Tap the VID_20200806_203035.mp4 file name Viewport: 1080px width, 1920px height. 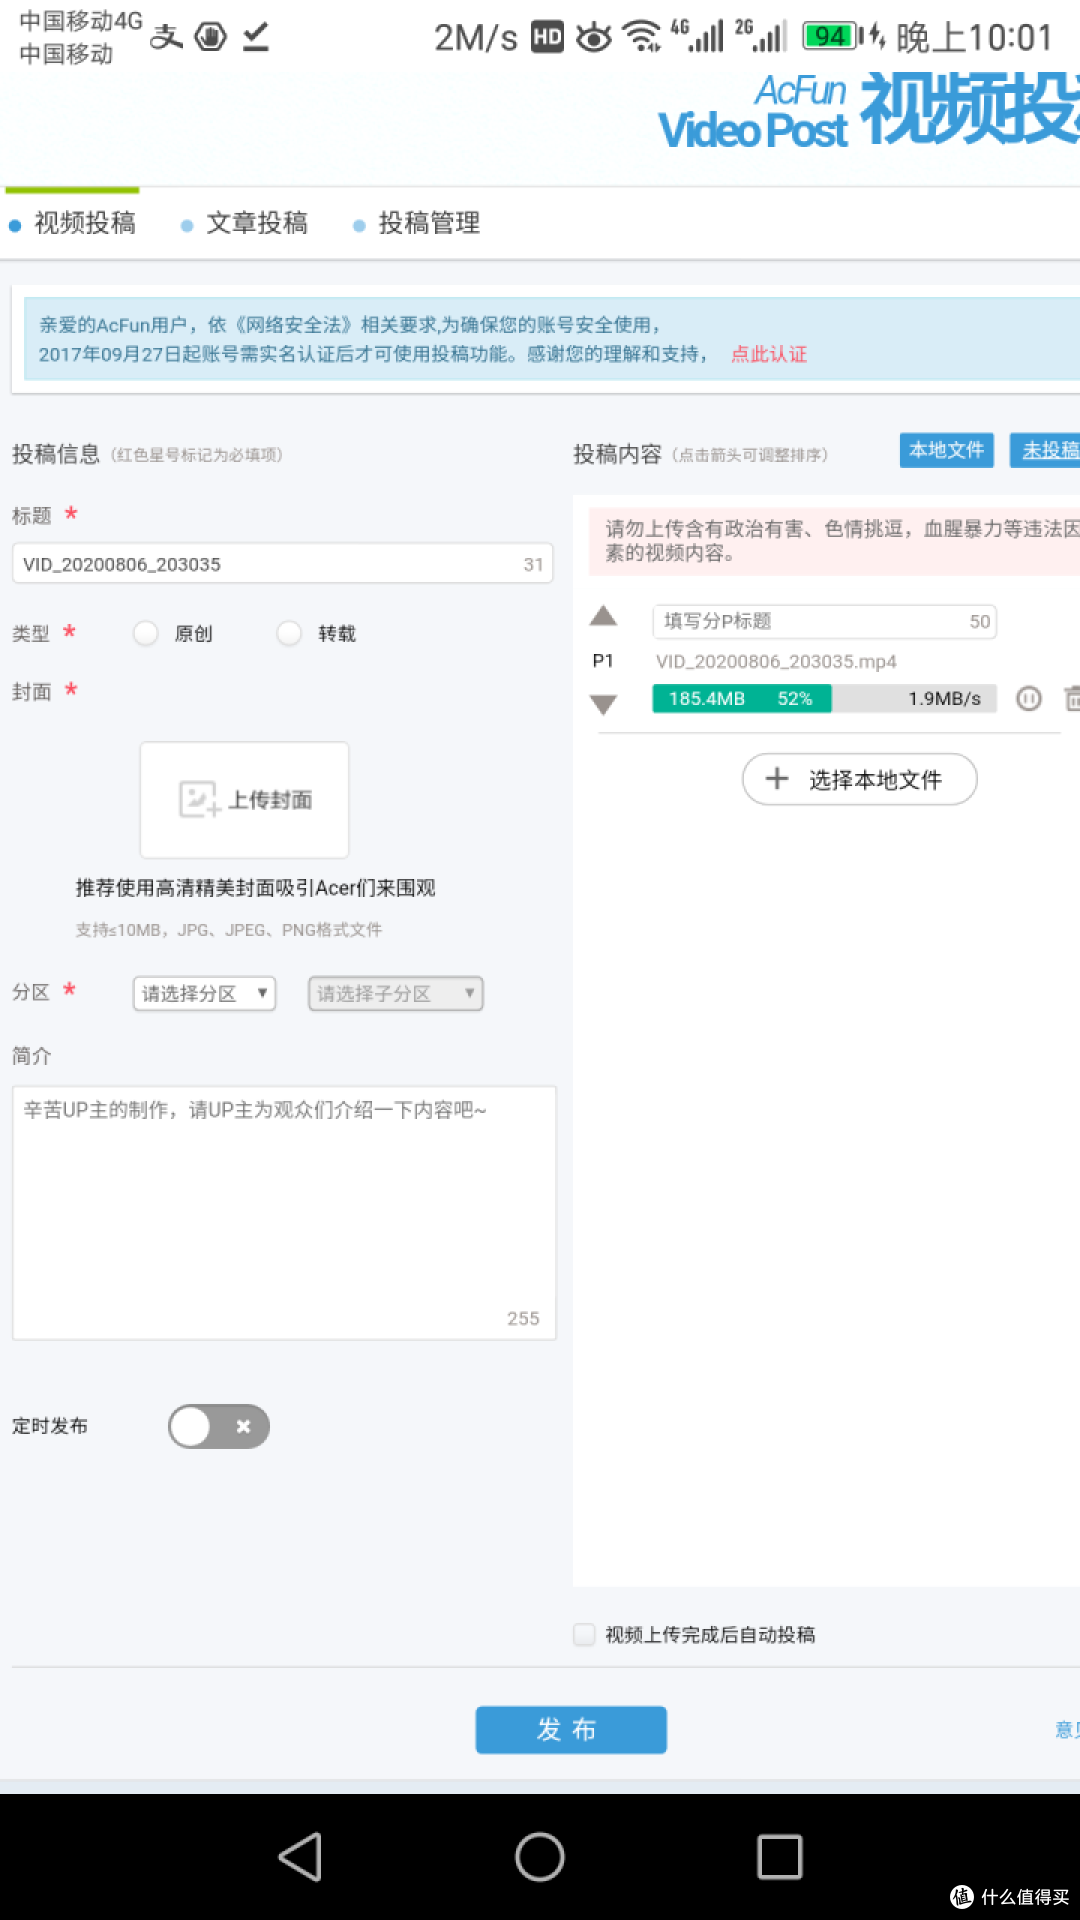pyautogui.click(x=776, y=661)
